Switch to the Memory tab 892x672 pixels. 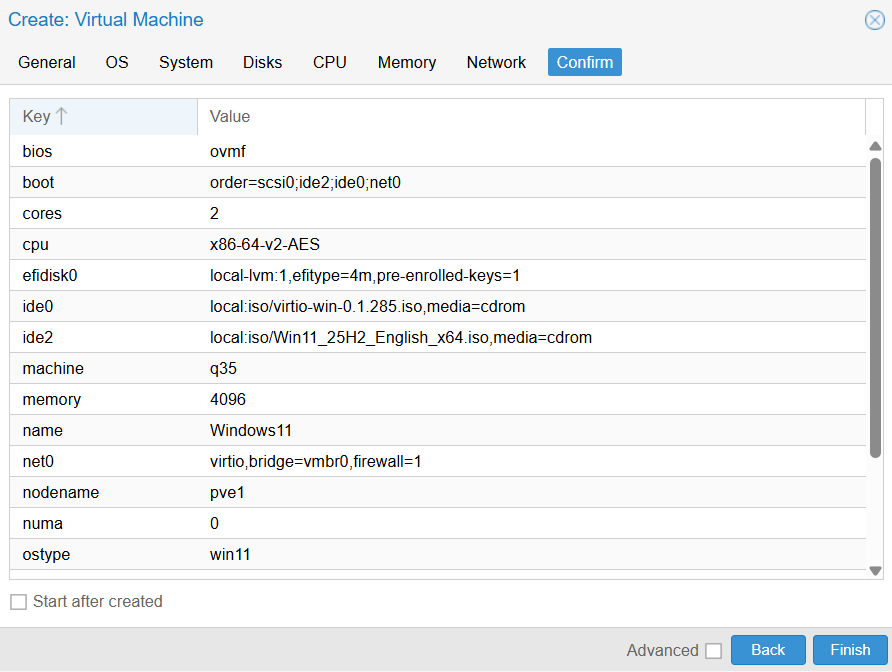click(x=407, y=62)
